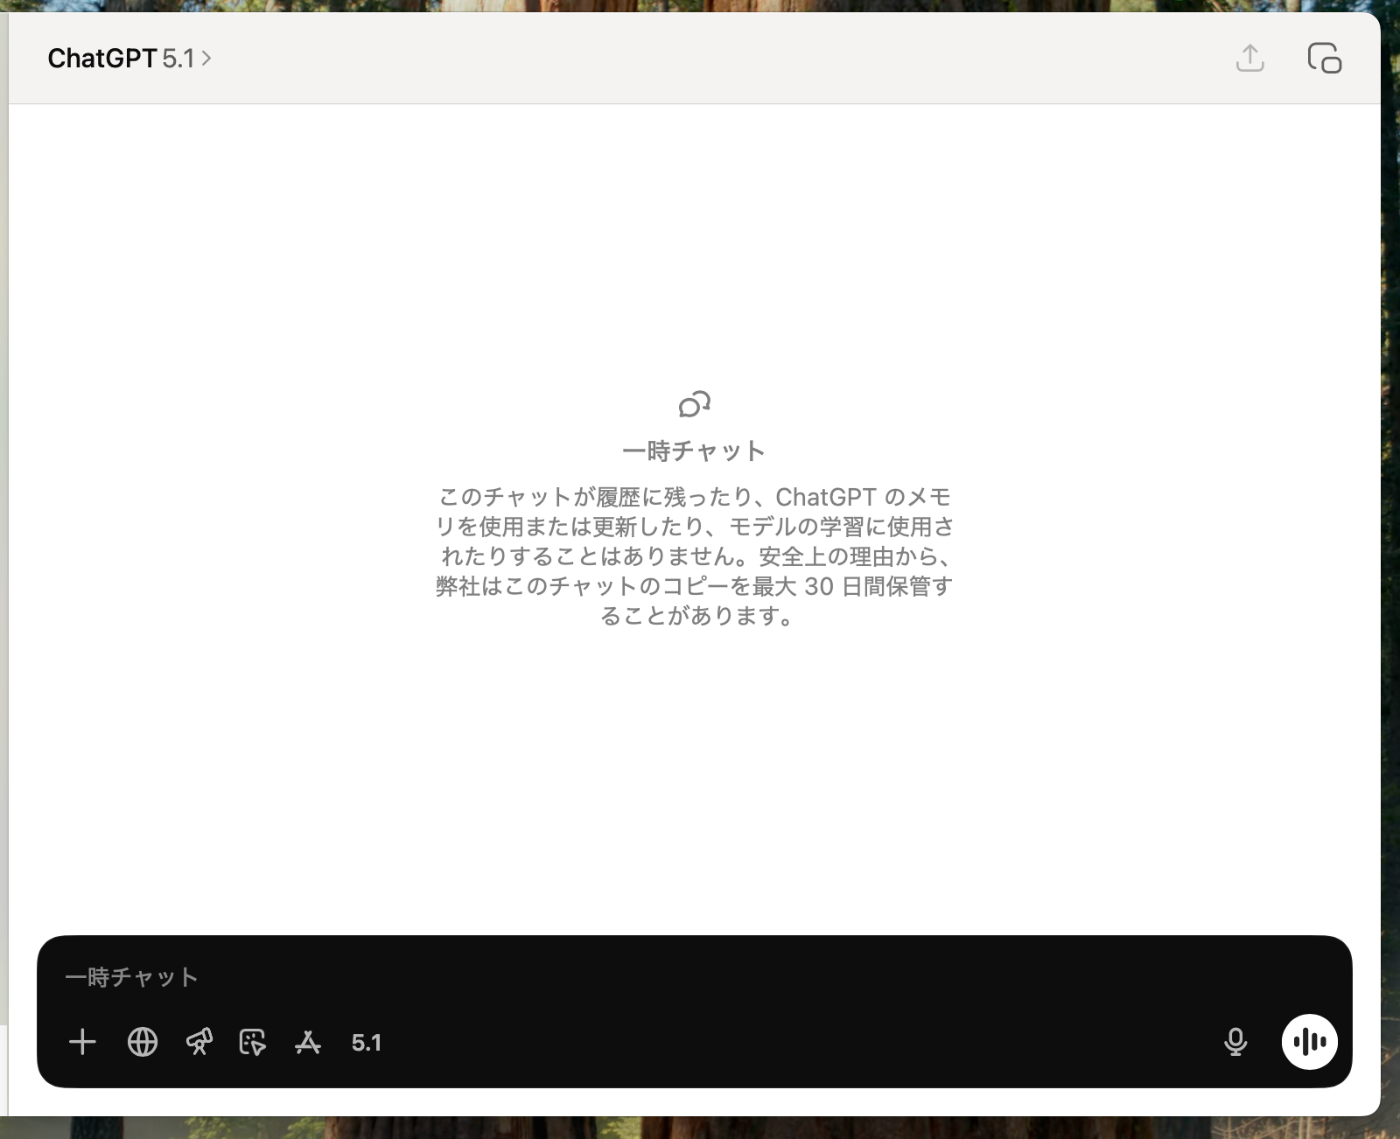Image resolution: width=1400 pixels, height=1139 pixels.
Task: Activate agent mode with the cursor icon
Action: pos(252,1041)
